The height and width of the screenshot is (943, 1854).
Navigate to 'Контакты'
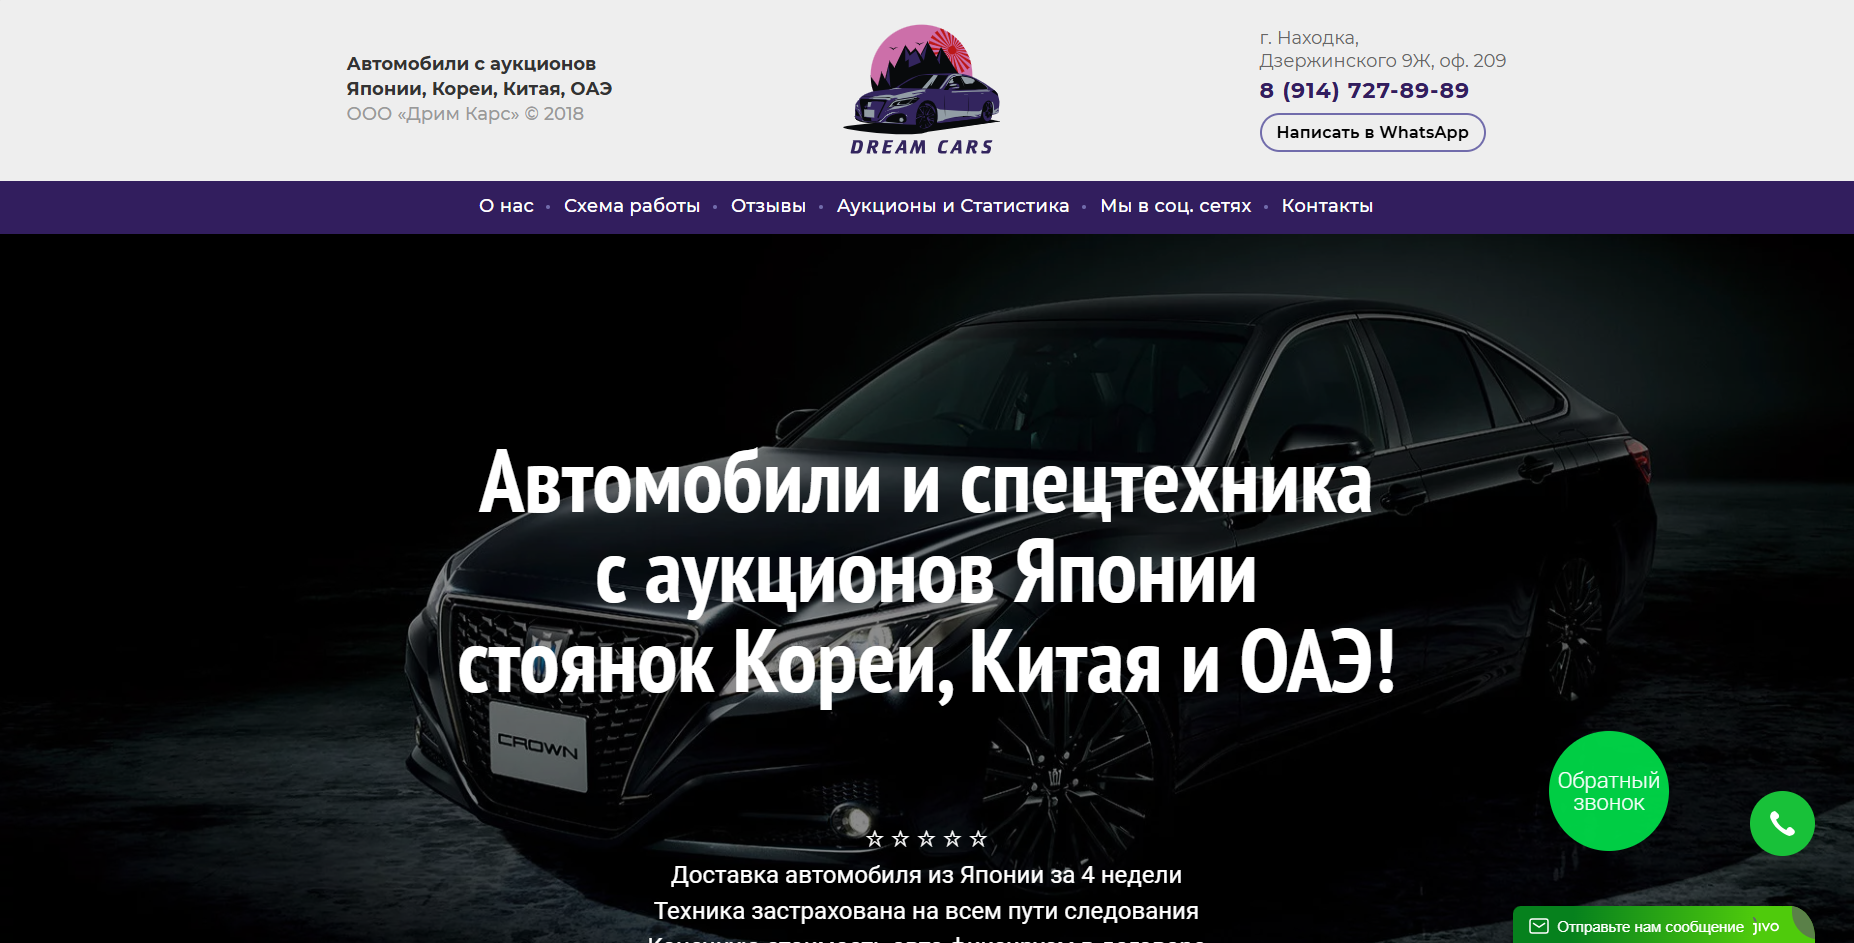pyautogui.click(x=1327, y=206)
